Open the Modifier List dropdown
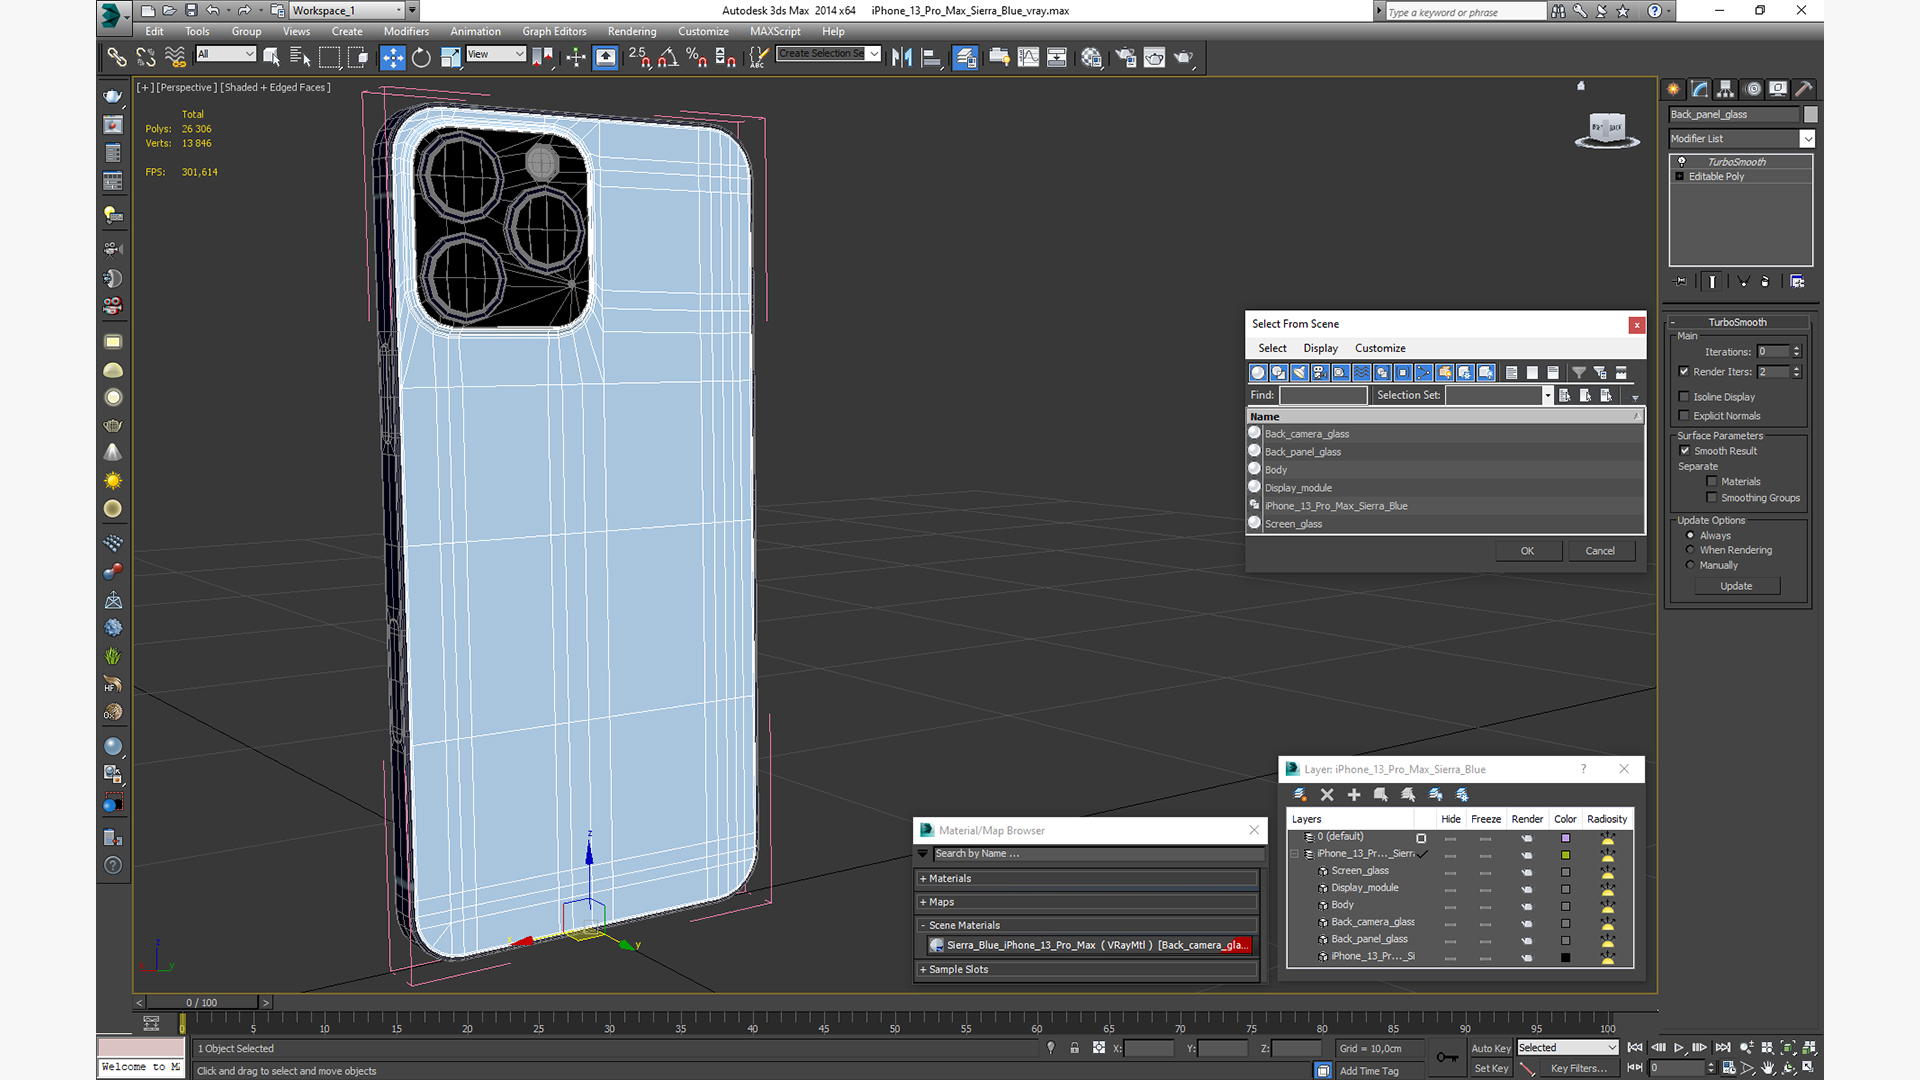The height and width of the screenshot is (1080, 1920). point(1742,138)
